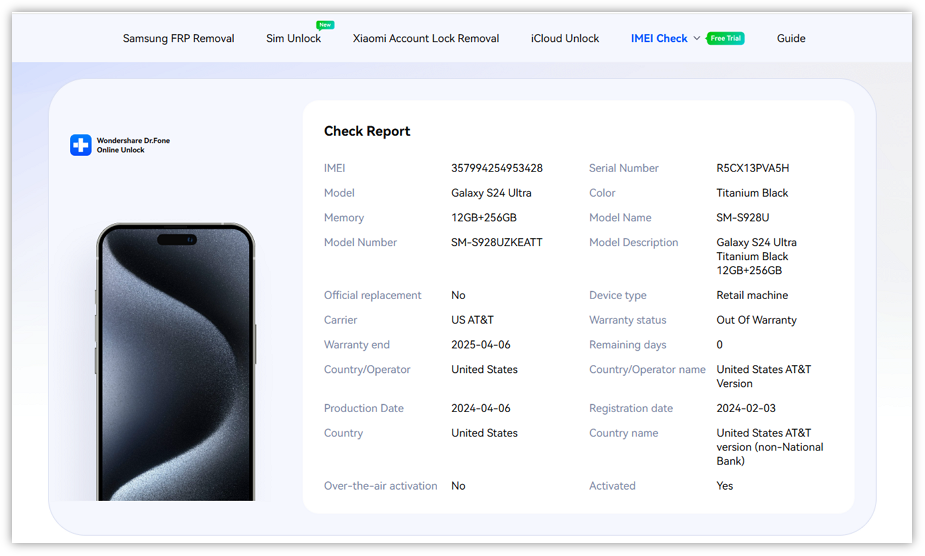Select IMEI value 357994254953428
This screenshot has width=925, height=556.
pos(497,168)
